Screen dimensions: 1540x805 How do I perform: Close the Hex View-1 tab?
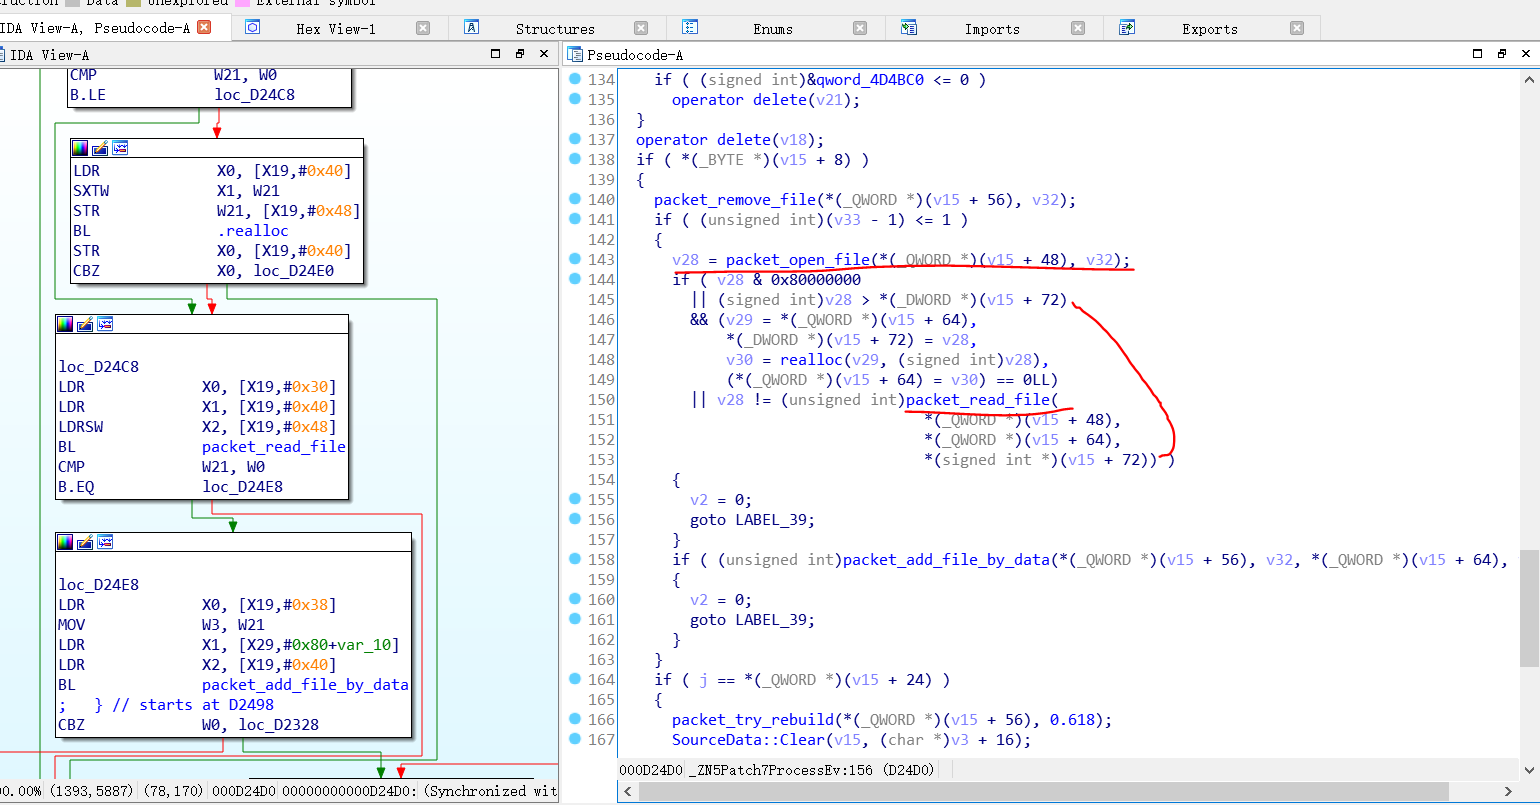(423, 28)
